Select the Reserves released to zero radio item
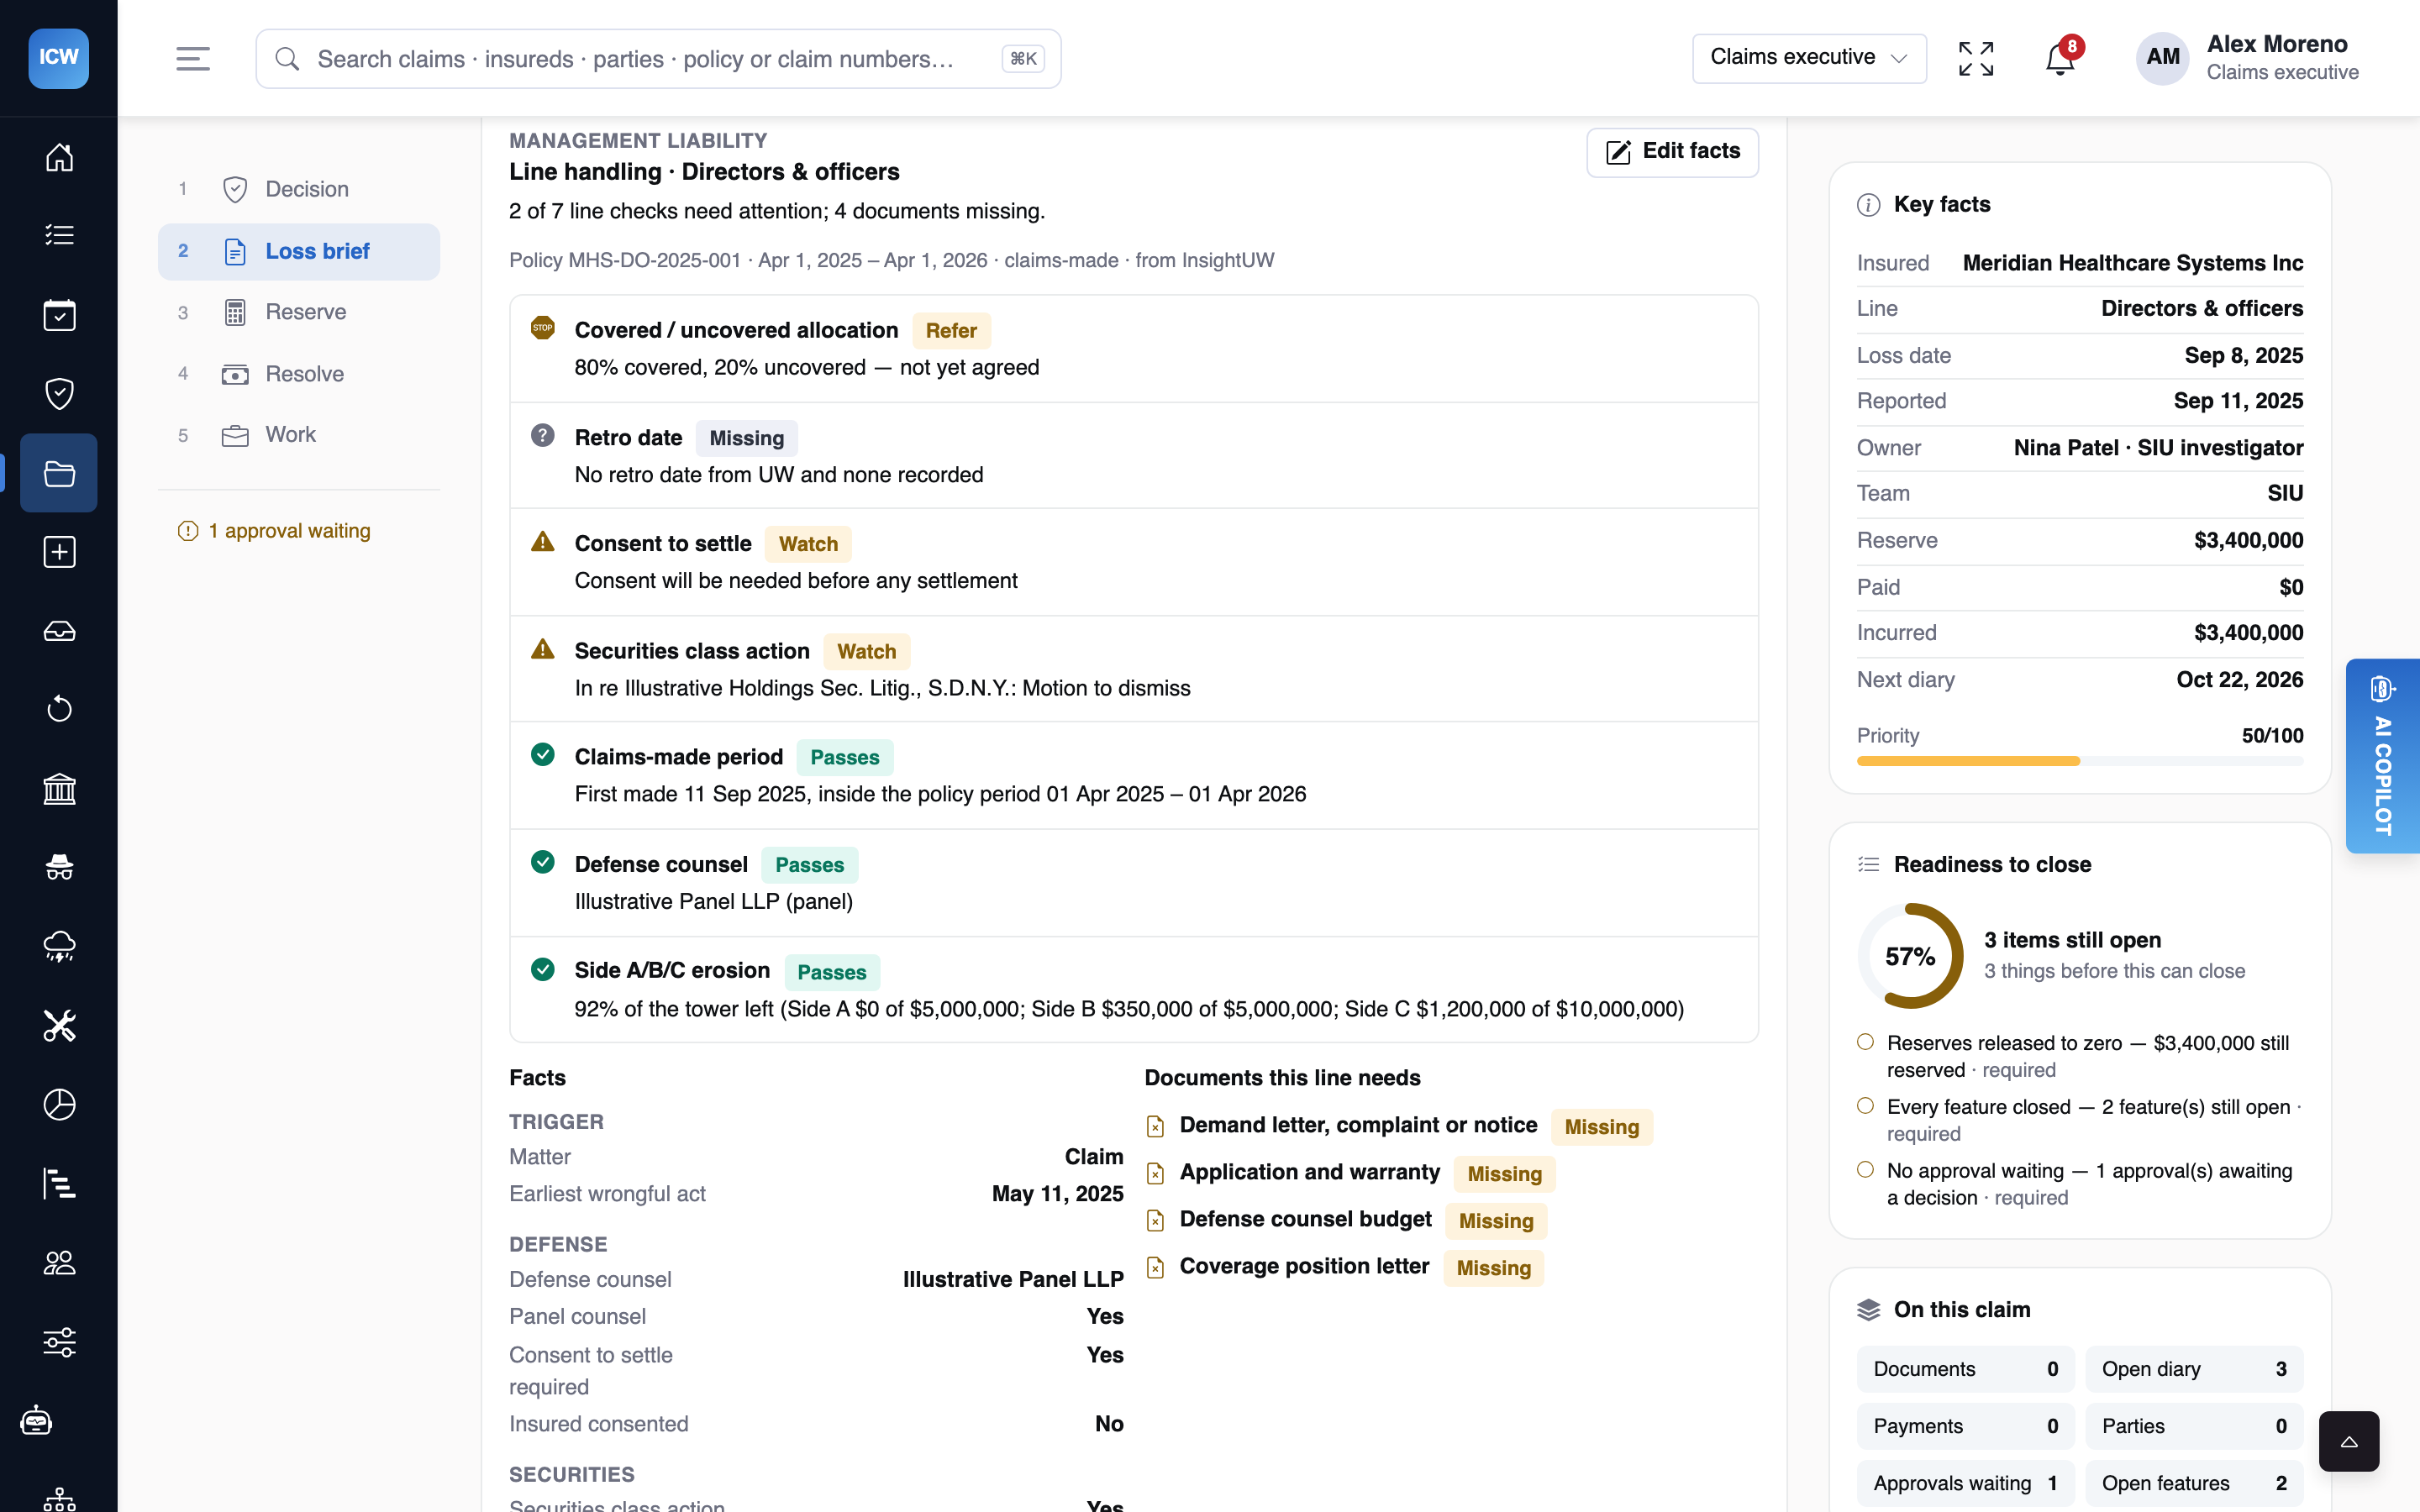The image size is (2420, 1512). pos(1865,1042)
